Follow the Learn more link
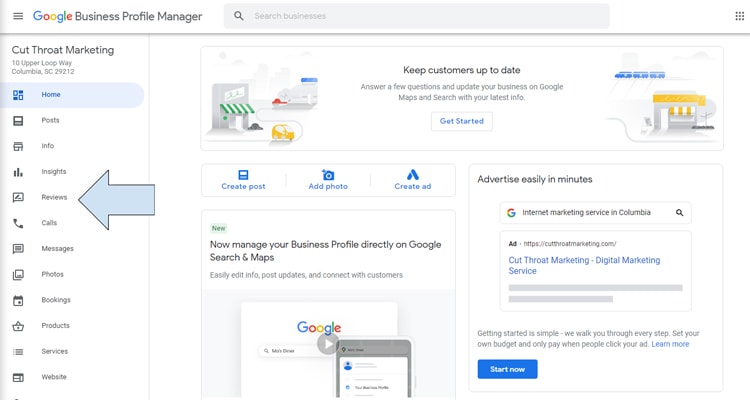750x400 pixels. [670, 344]
